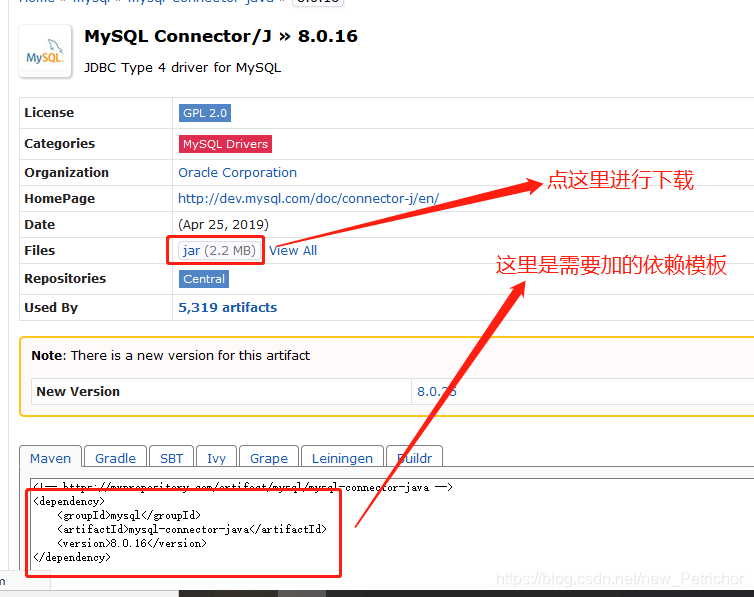Viewport: 754px width, 597px height.
Task: Click the MySQL logo thumbnail
Action: coord(45,51)
